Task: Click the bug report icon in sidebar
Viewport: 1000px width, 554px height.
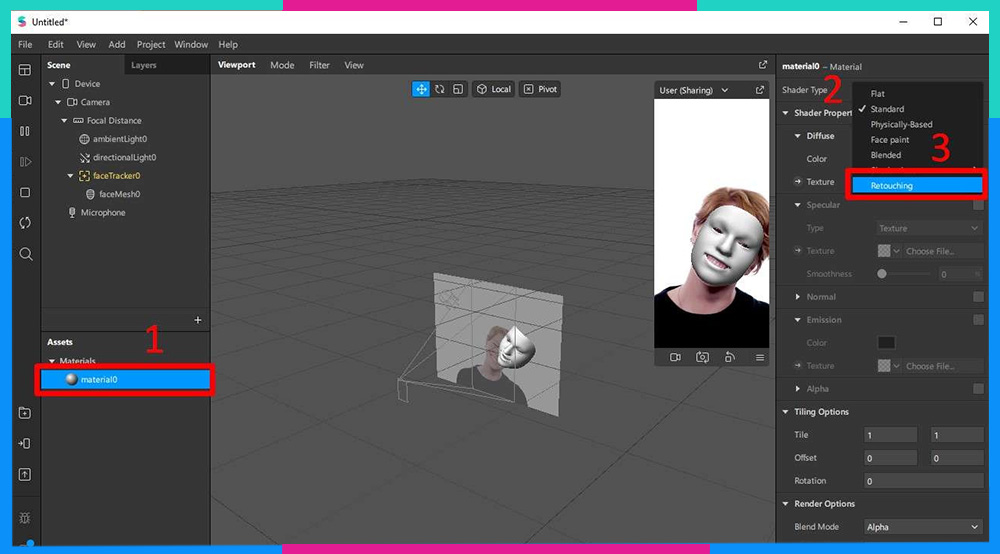Action: [25, 518]
